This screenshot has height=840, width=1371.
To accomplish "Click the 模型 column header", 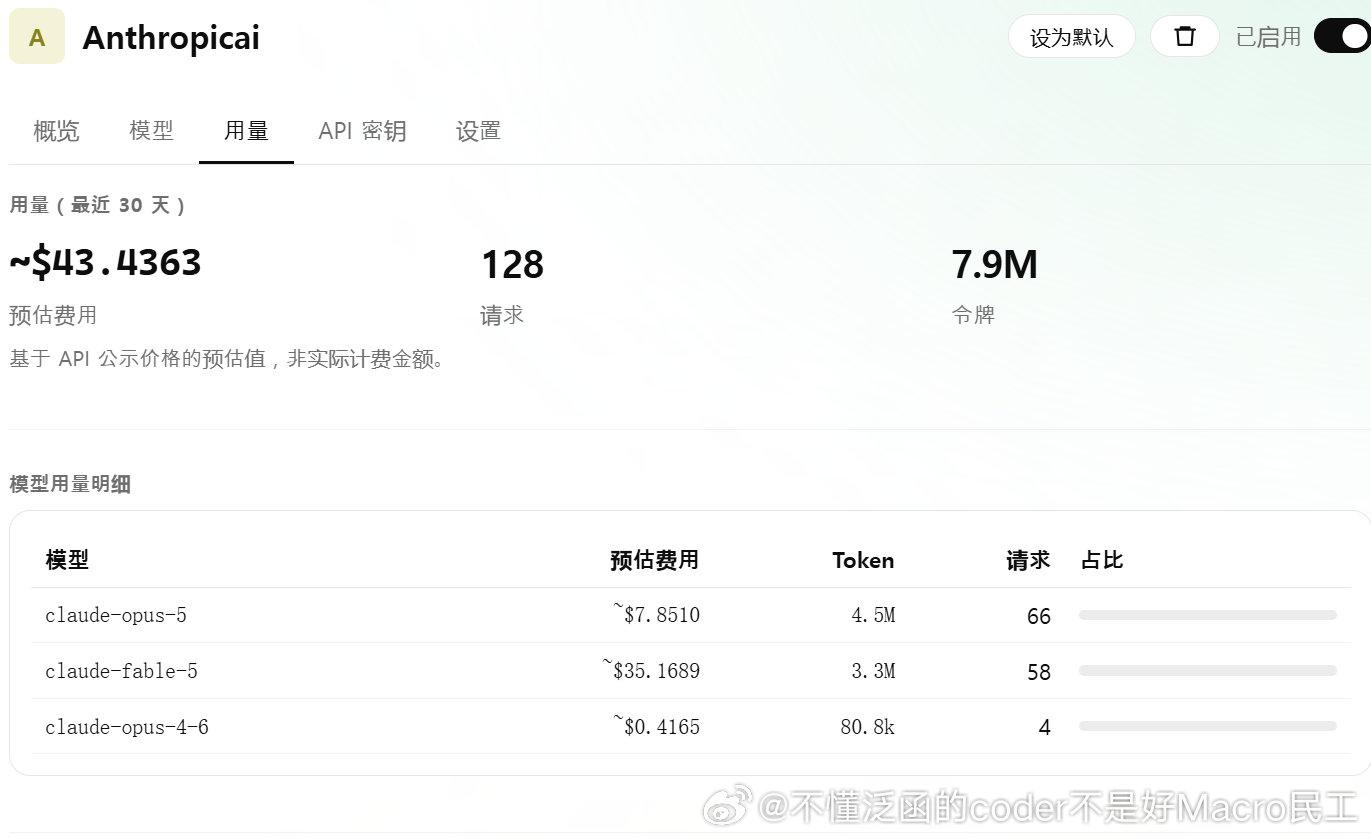I will 67,560.
